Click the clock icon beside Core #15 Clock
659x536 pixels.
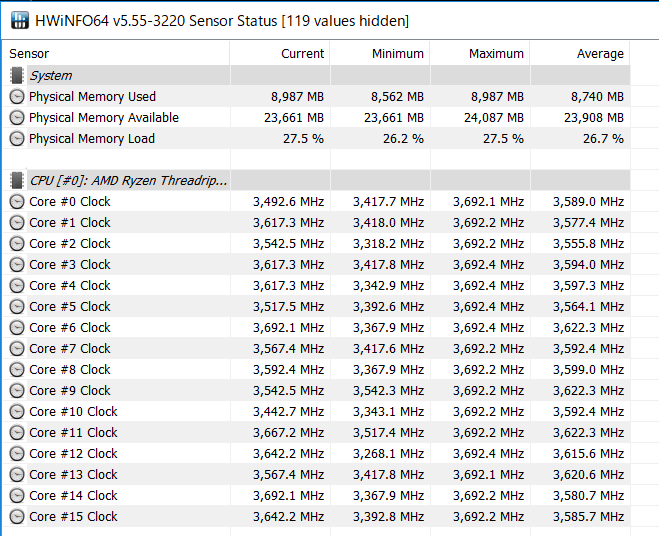pyautogui.click(x=17, y=517)
